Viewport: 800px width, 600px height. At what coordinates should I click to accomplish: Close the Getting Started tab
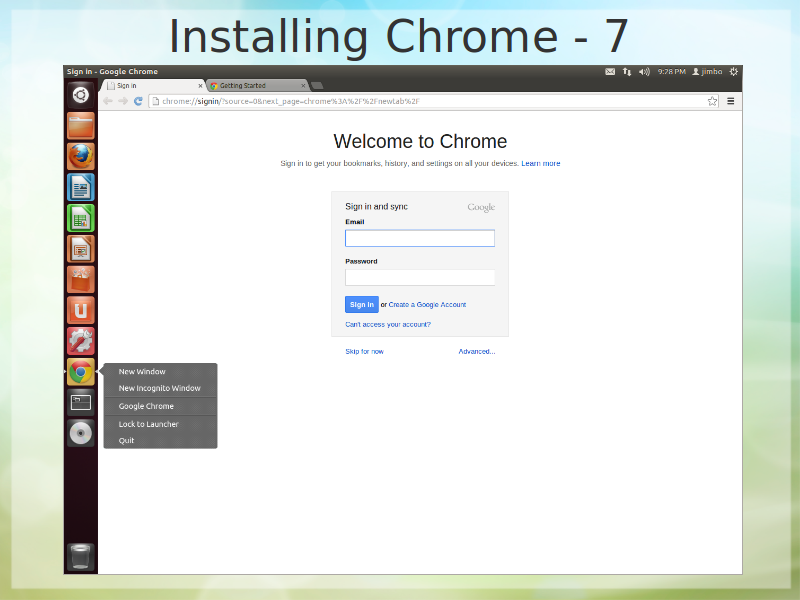(x=303, y=86)
